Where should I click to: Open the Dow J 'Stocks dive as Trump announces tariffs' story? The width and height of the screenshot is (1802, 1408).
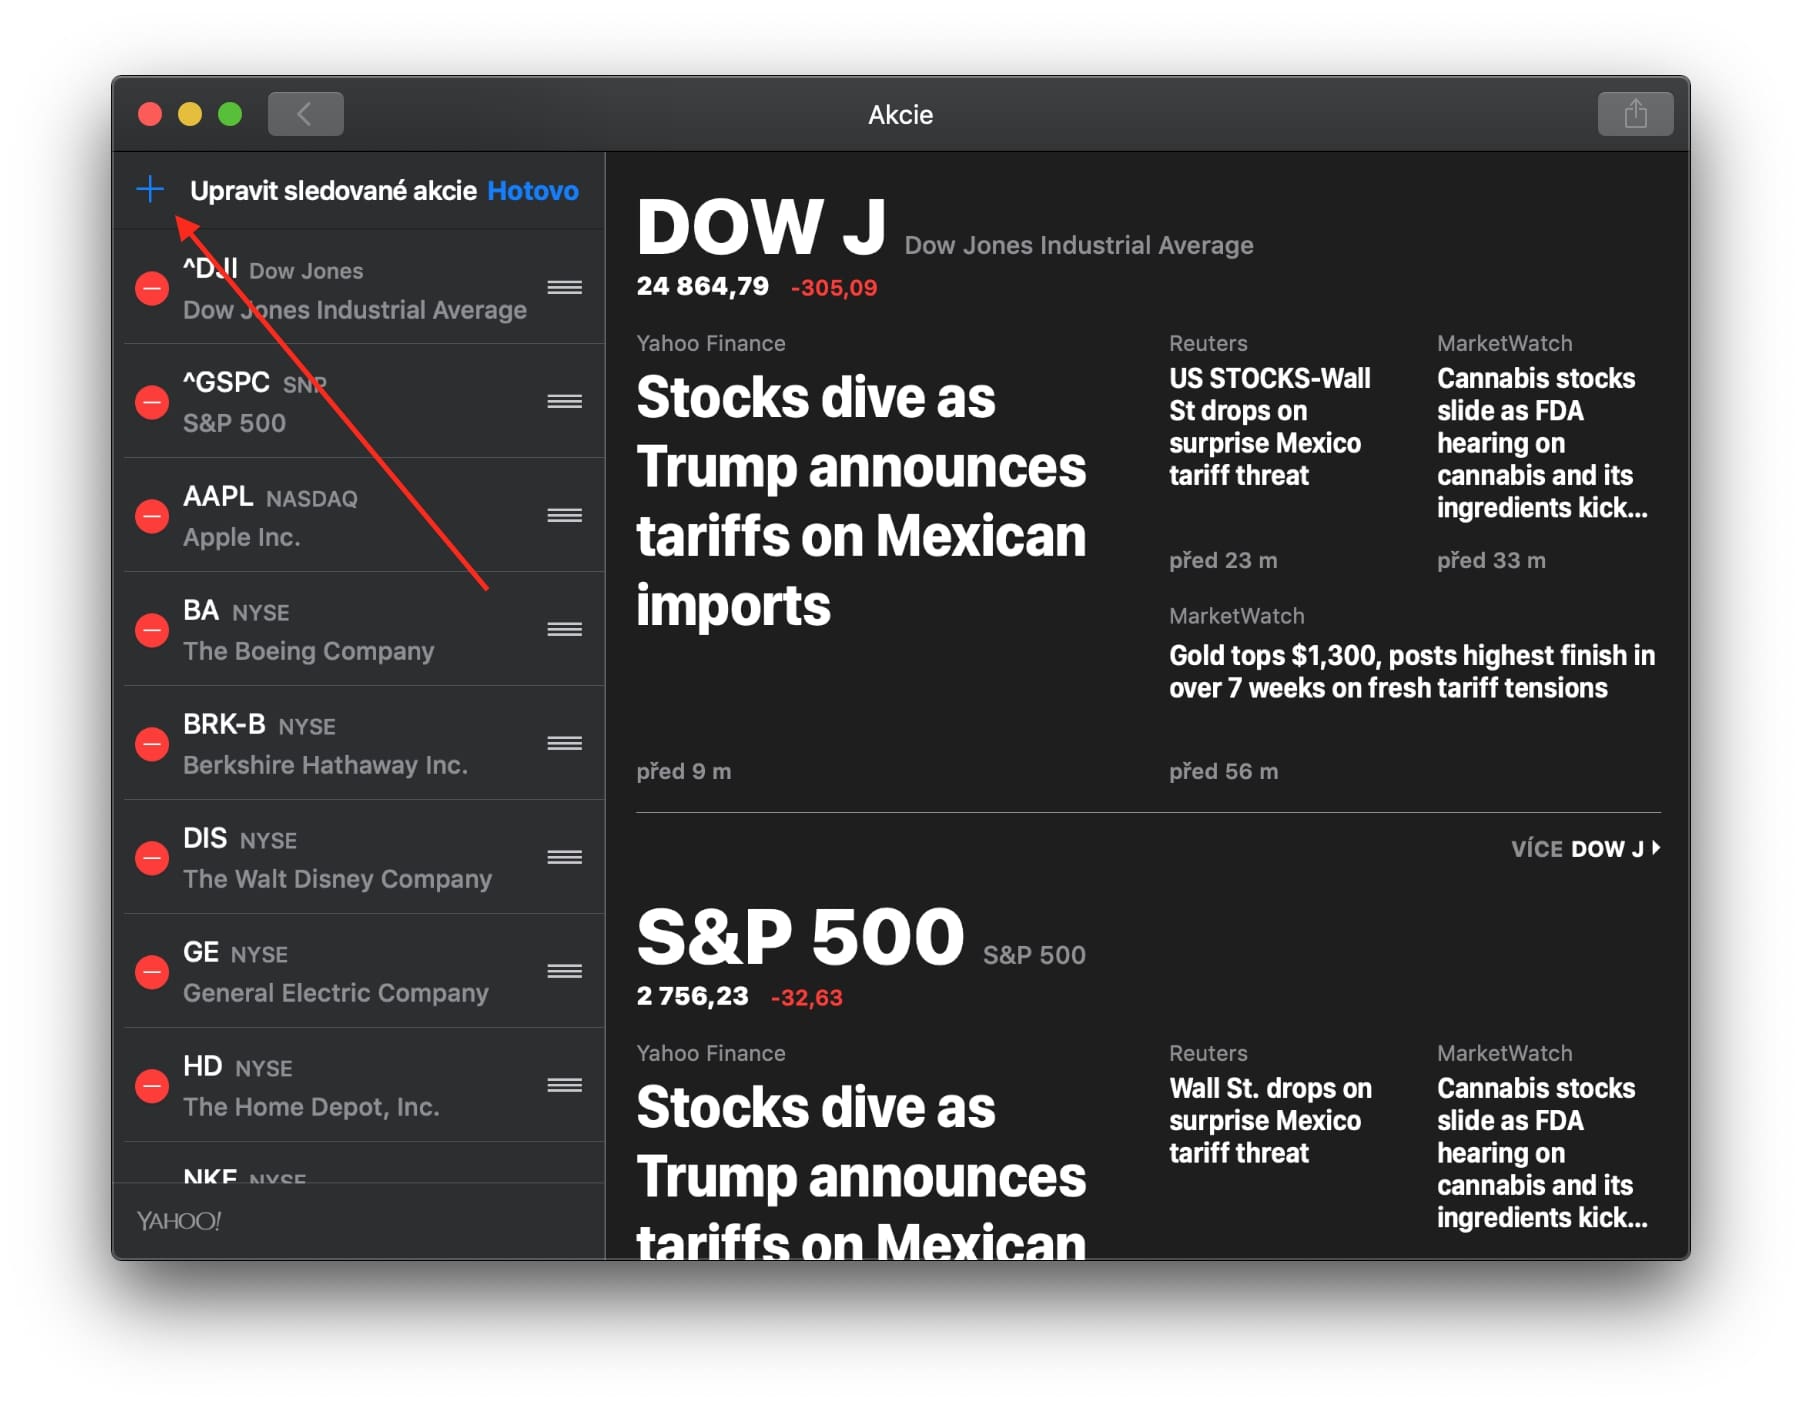point(861,501)
